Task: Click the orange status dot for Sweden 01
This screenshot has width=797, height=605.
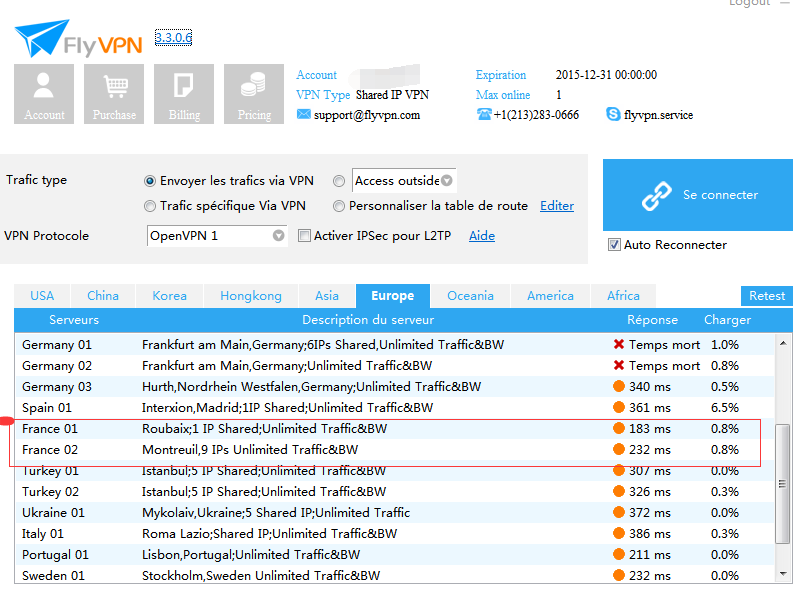Action: 619,576
